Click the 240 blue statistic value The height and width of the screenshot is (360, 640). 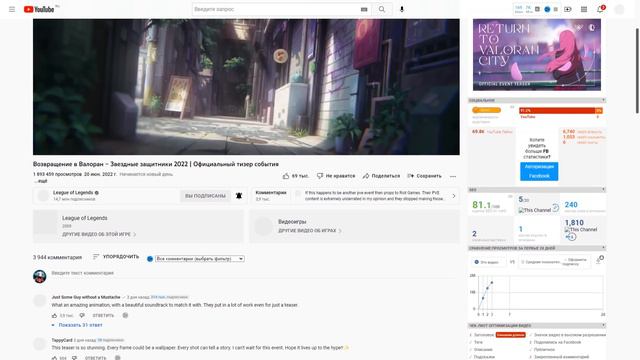tap(571, 205)
